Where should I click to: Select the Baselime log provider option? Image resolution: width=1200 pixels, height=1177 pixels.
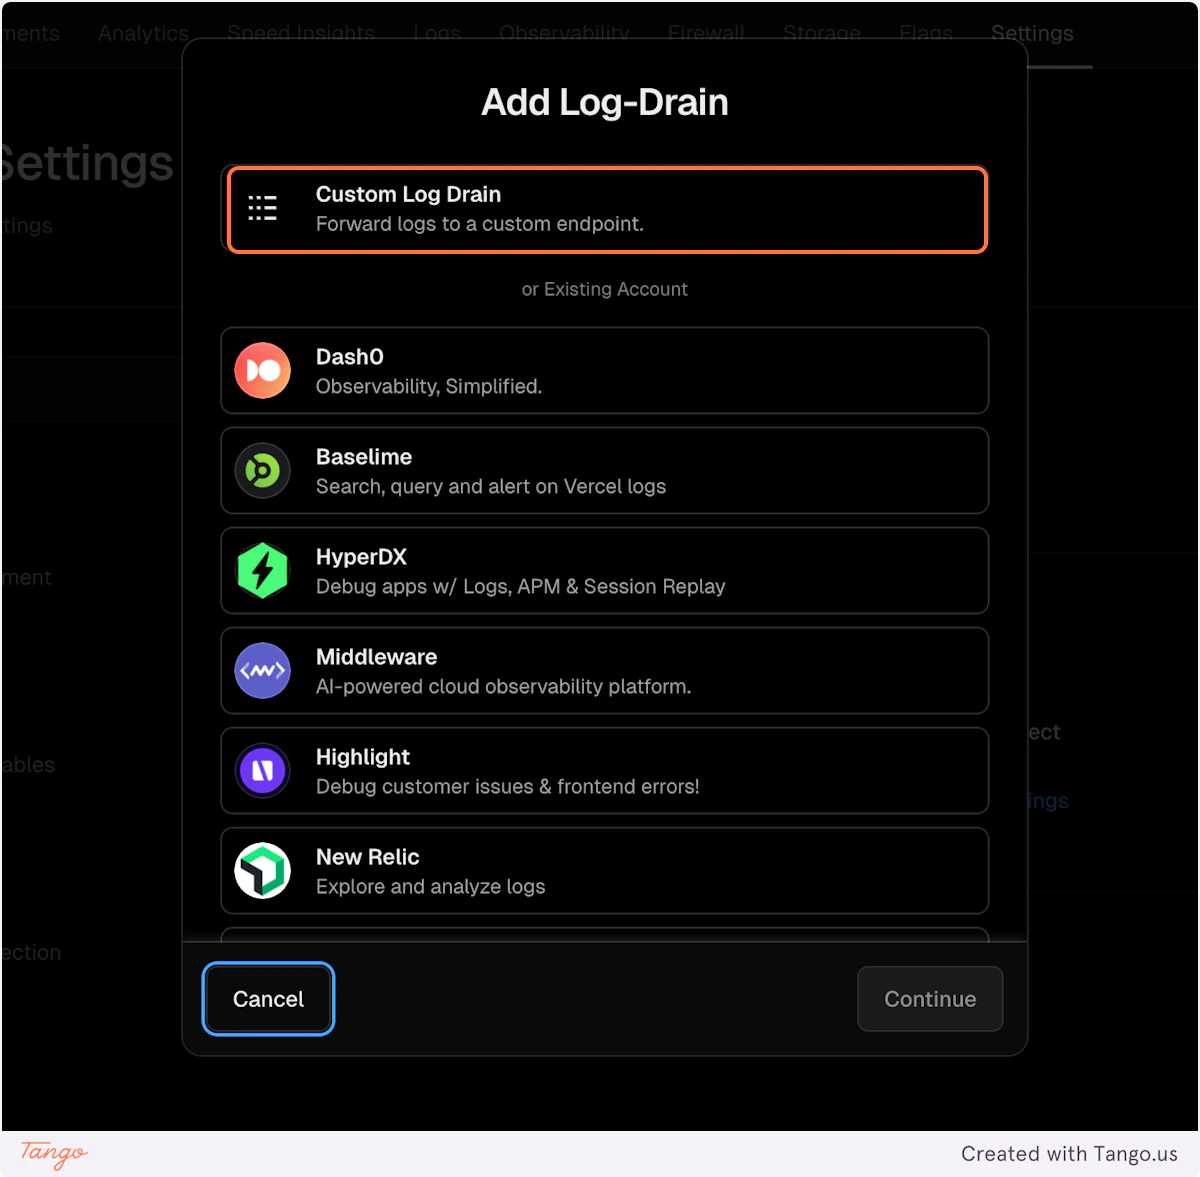[604, 470]
